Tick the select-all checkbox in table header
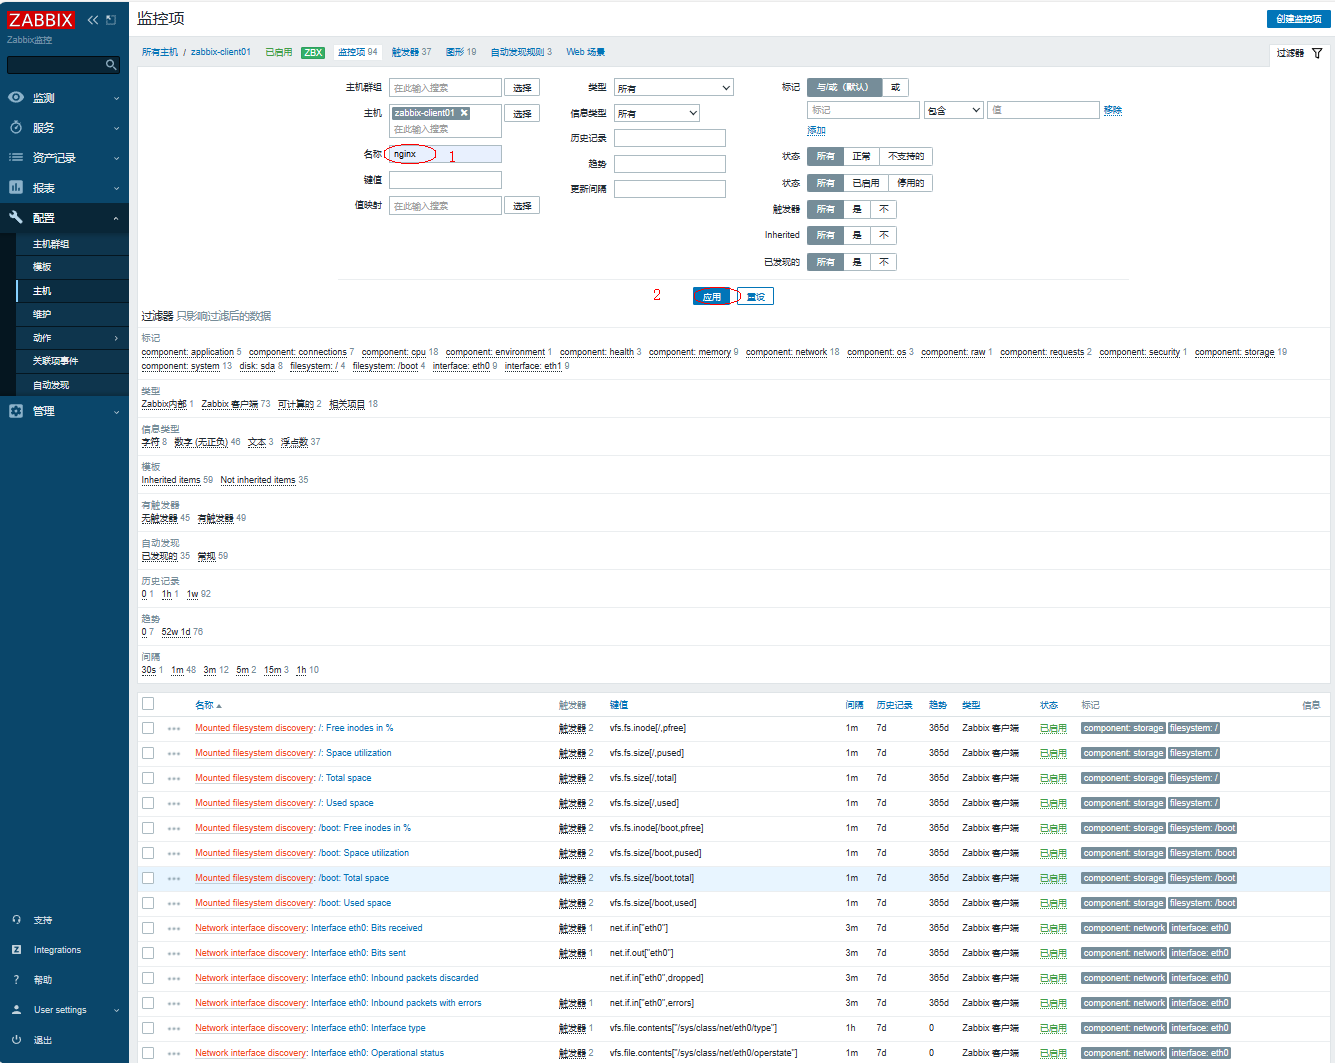The height and width of the screenshot is (1063, 1335). [x=148, y=704]
